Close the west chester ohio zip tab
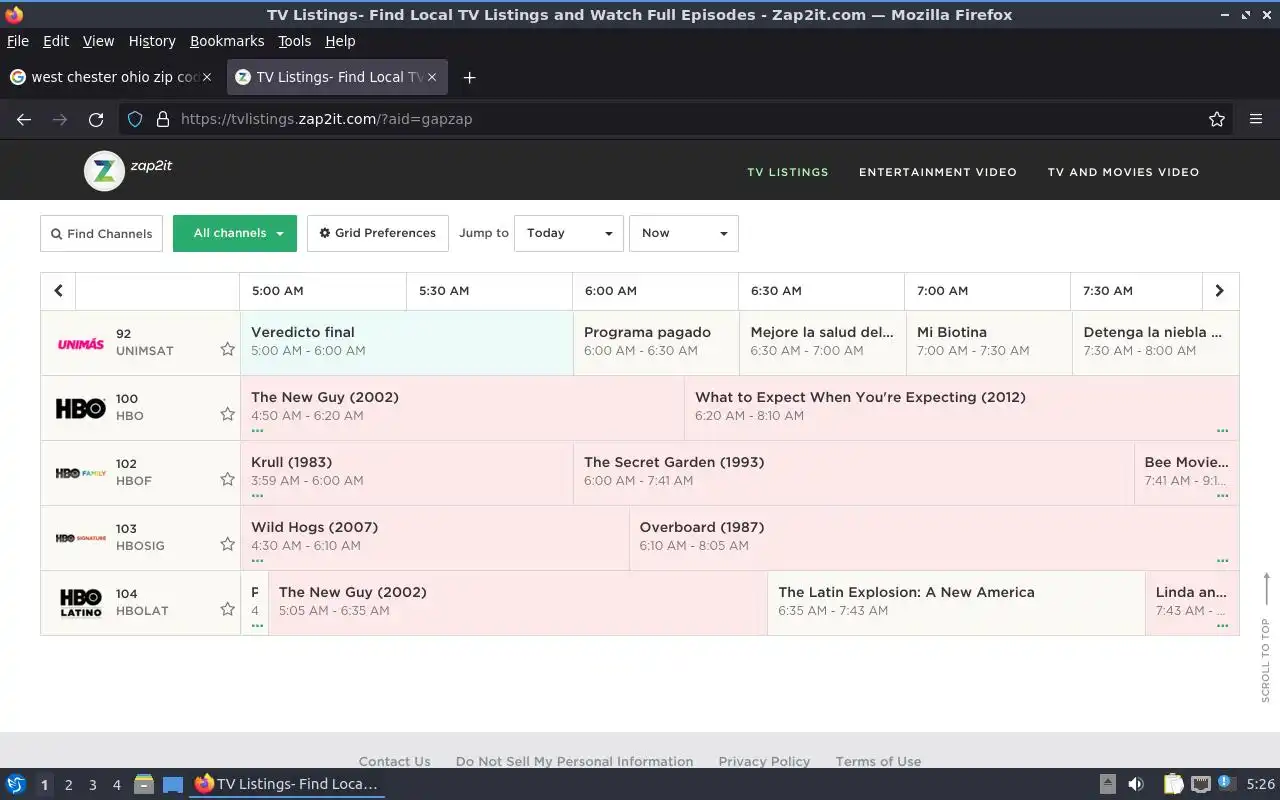Viewport: 1280px width, 800px height. point(207,77)
